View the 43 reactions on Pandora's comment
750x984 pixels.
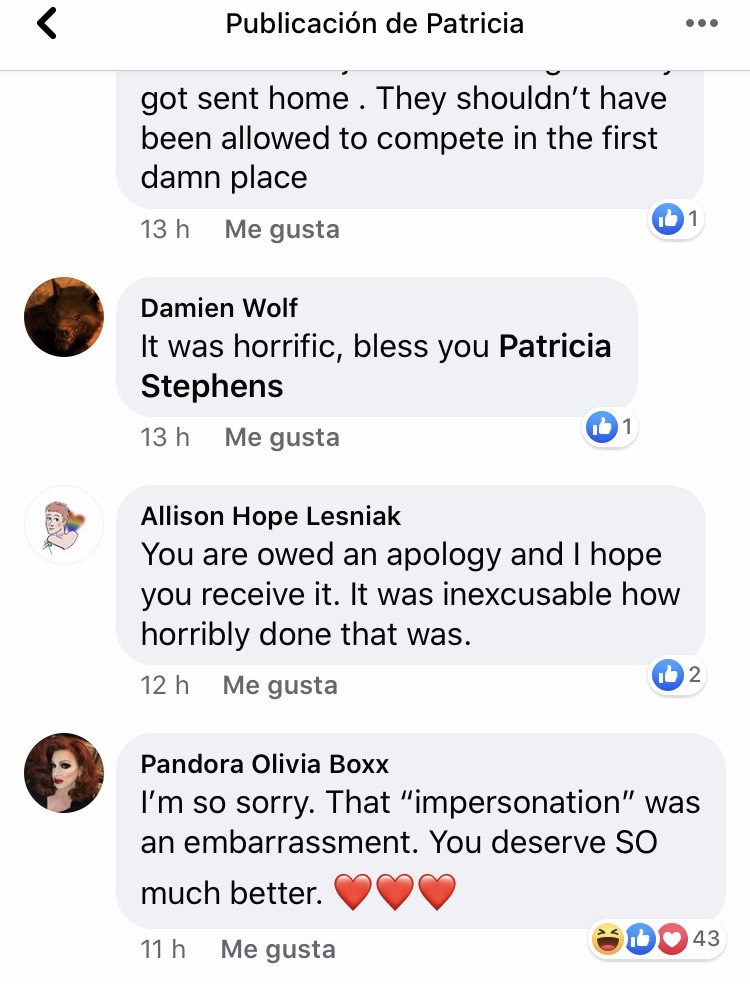pyautogui.click(x=656, y=939)
